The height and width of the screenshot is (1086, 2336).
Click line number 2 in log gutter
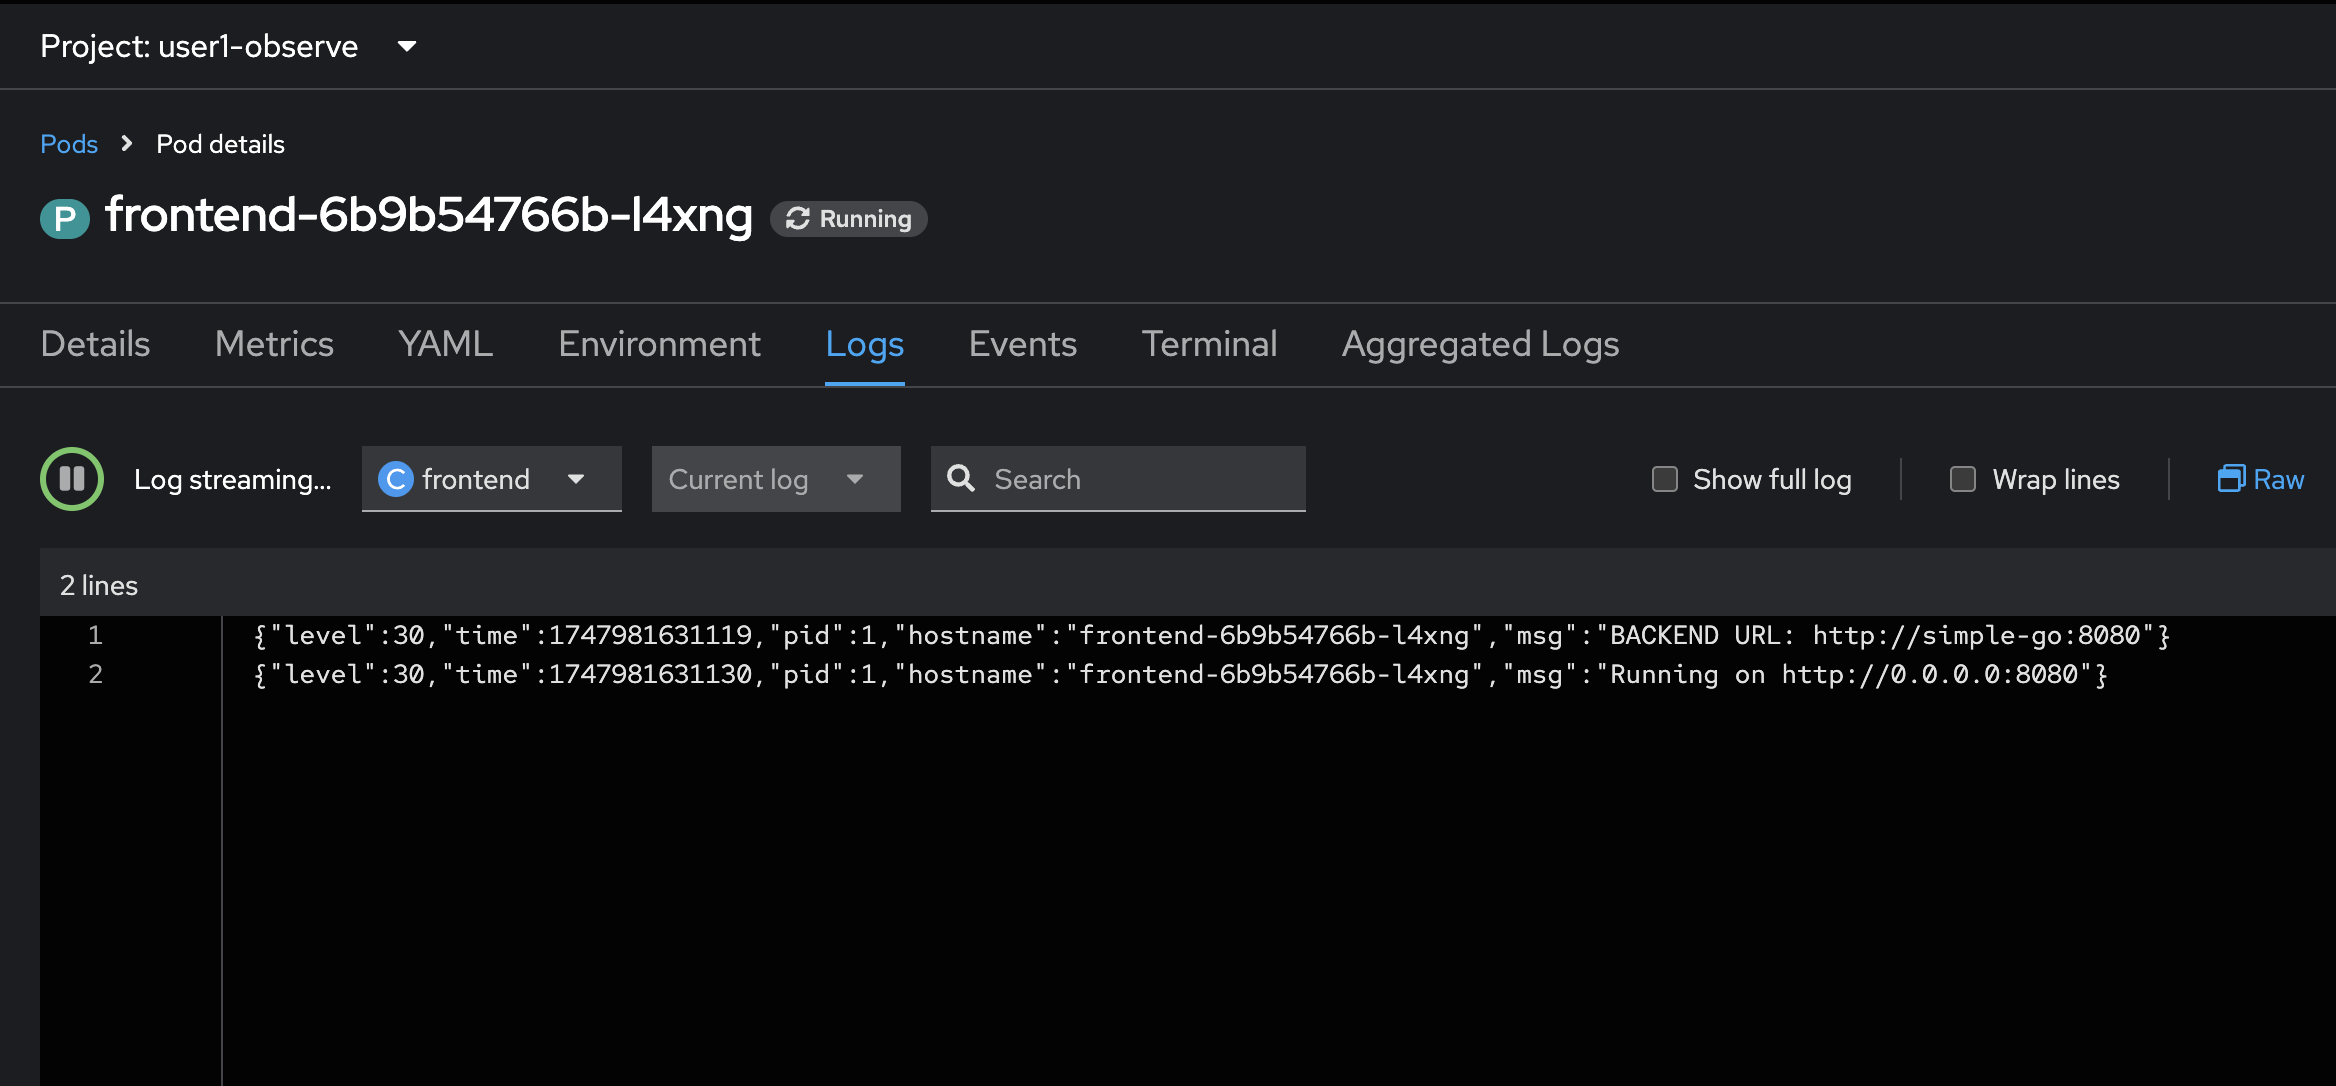(x=95, y=674)
